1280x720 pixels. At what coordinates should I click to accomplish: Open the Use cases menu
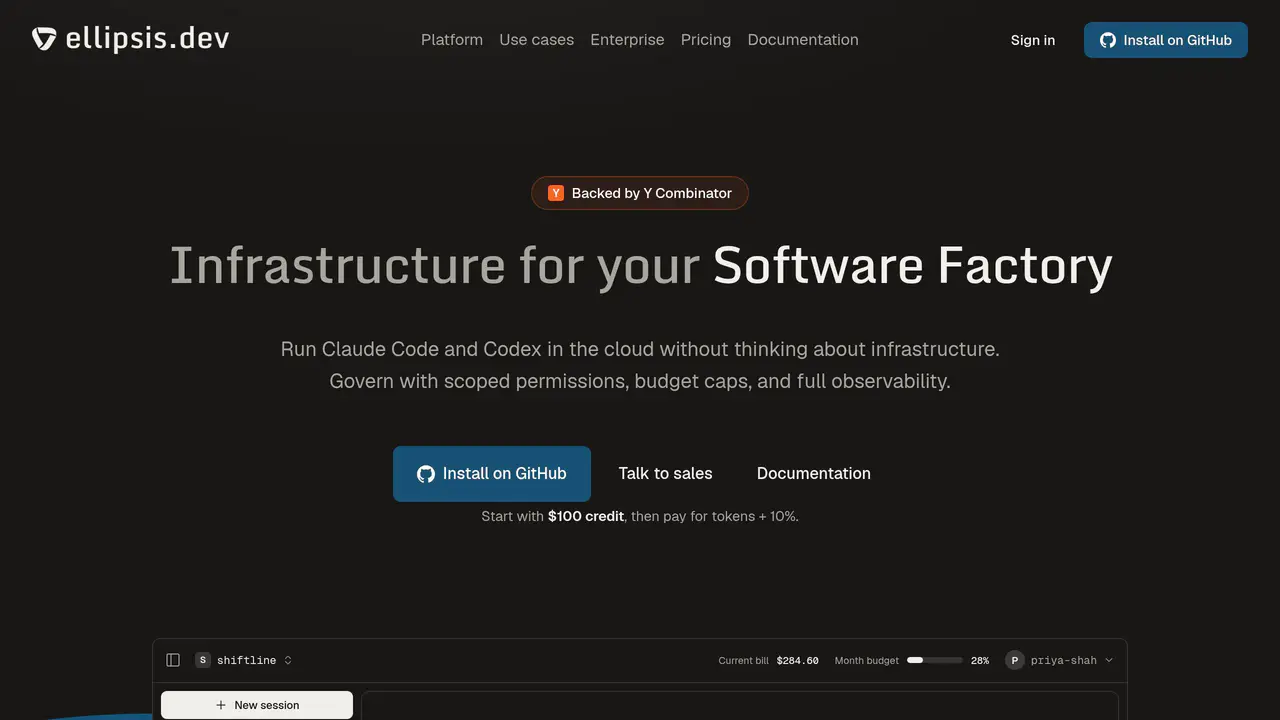coord(537,40)
